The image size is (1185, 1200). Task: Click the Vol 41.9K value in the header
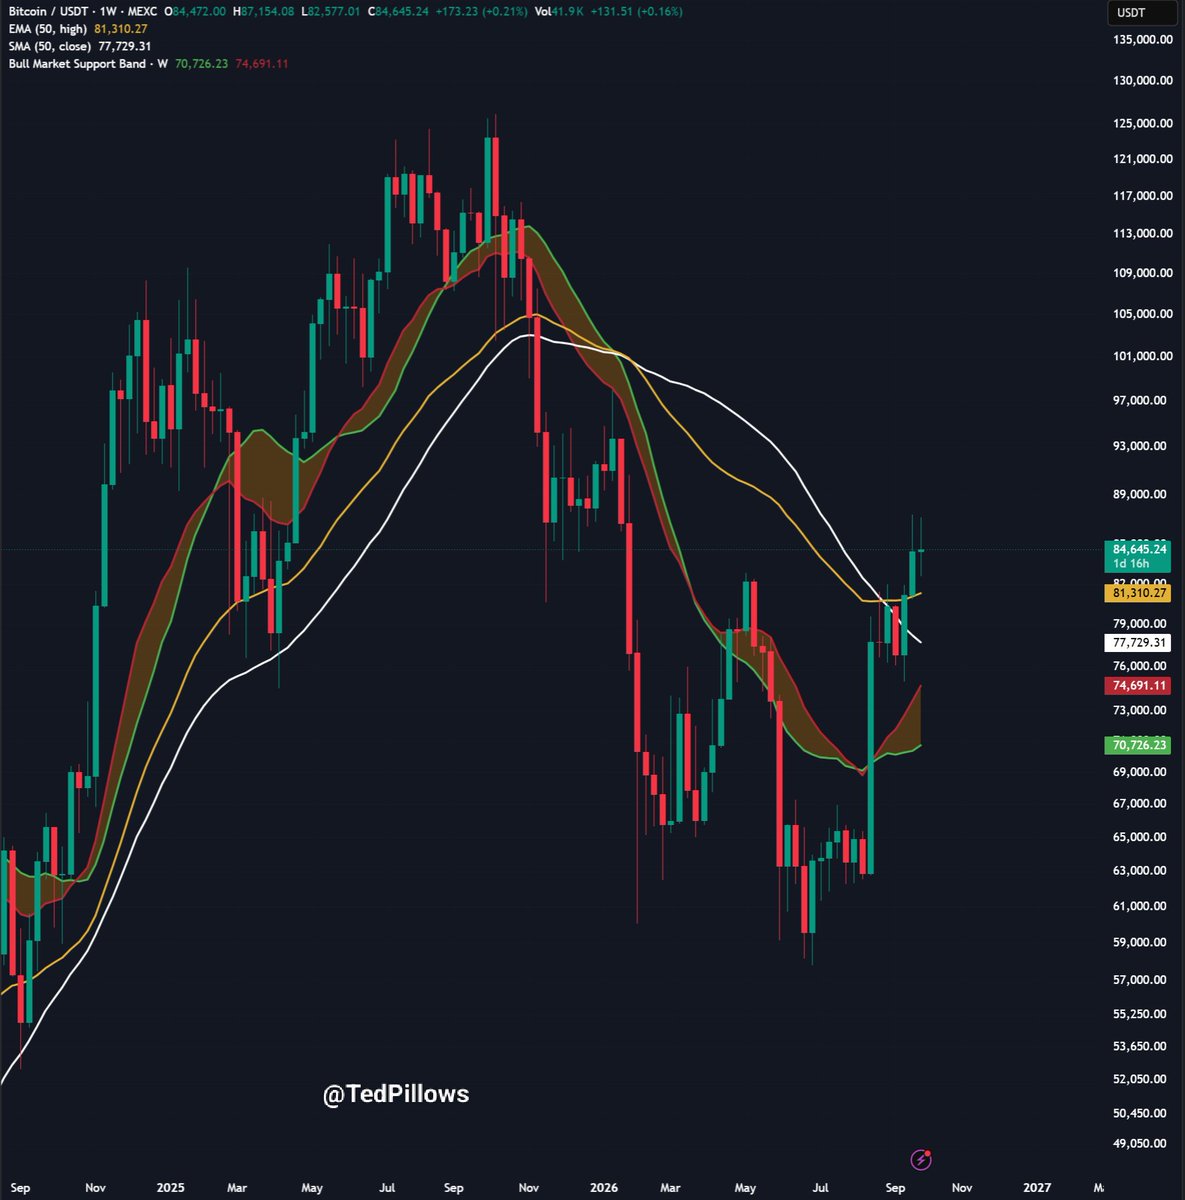[559, 11]
